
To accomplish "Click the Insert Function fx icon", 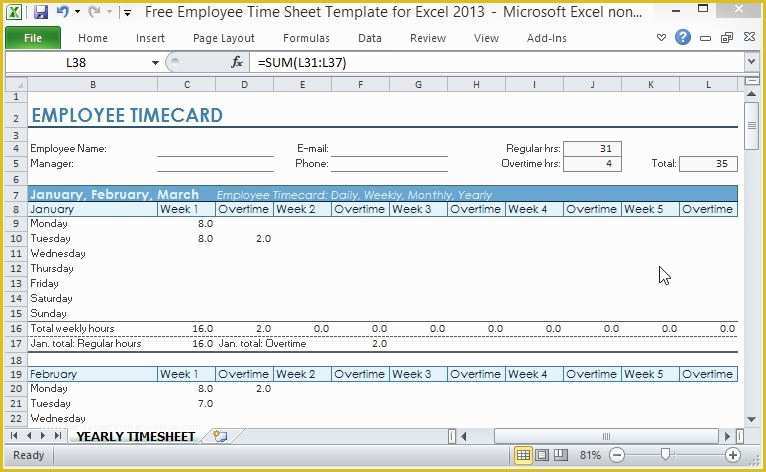I will [x=237, y=63].
